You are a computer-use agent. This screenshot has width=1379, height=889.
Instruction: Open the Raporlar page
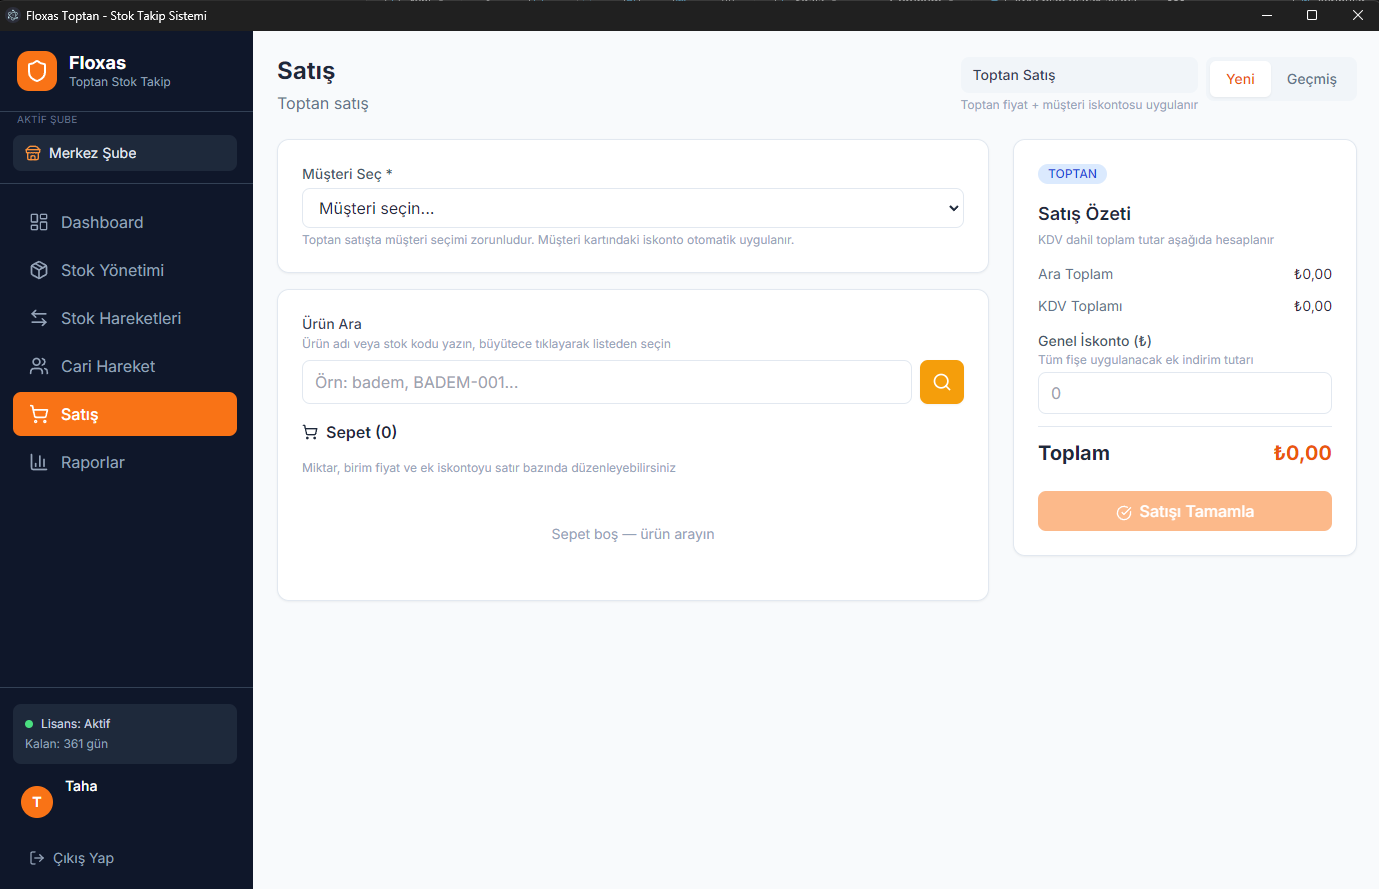pyautogui.click(x=125, y=462)
